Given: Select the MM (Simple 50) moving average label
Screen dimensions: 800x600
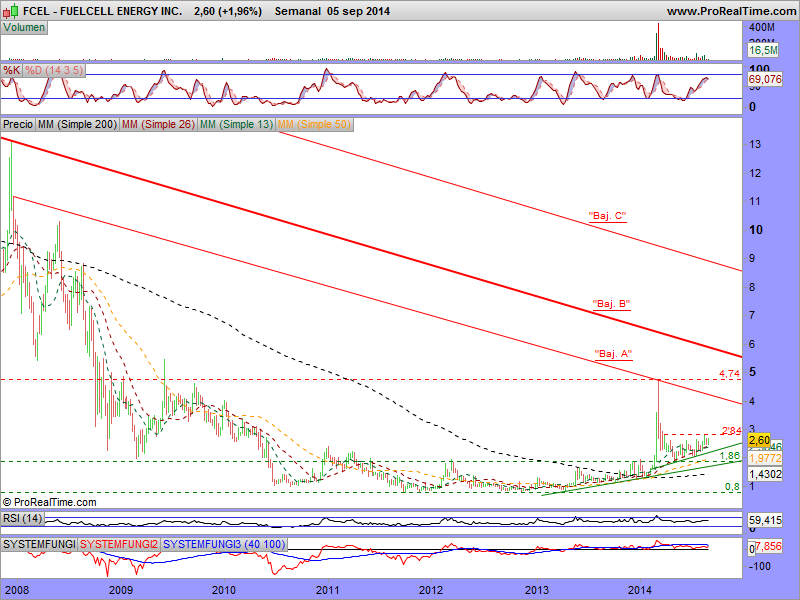Looking at the screenshot, I should 314,124.
